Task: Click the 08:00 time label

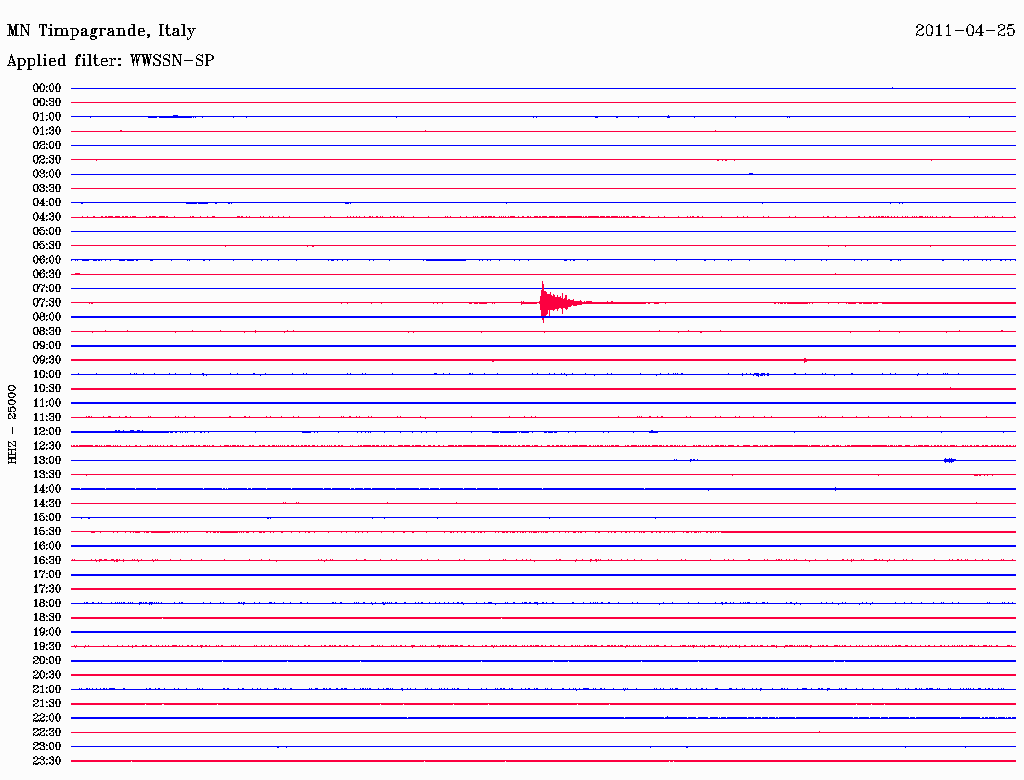Action: click(x=47, y=317)
